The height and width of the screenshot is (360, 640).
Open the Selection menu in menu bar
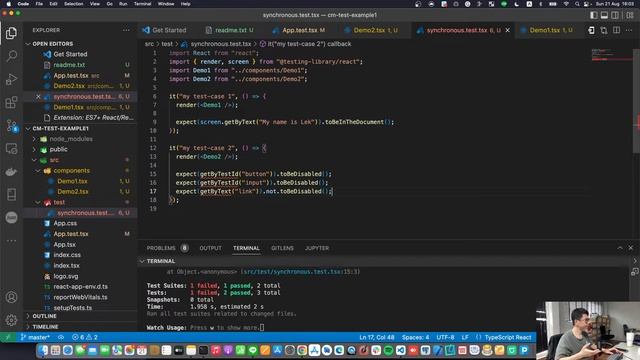point(73,4)
